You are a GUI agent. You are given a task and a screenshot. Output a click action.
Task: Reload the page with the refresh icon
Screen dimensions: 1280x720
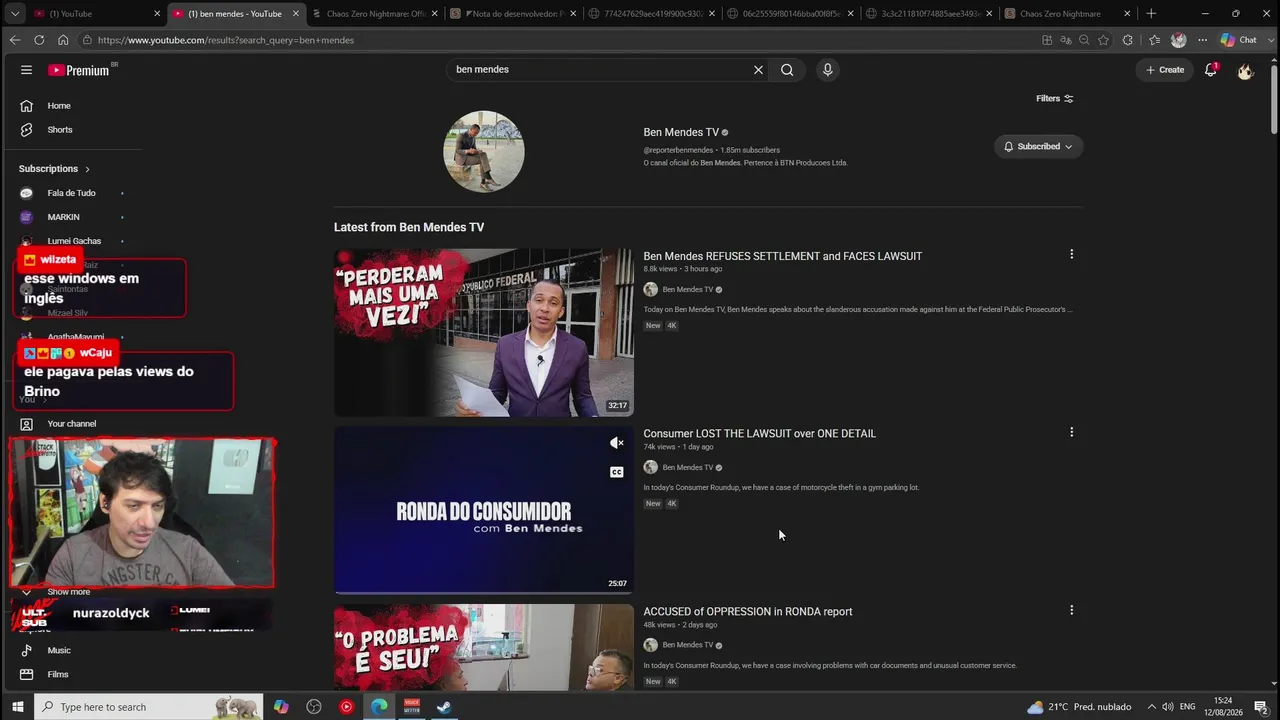click(x=39, y=40)
